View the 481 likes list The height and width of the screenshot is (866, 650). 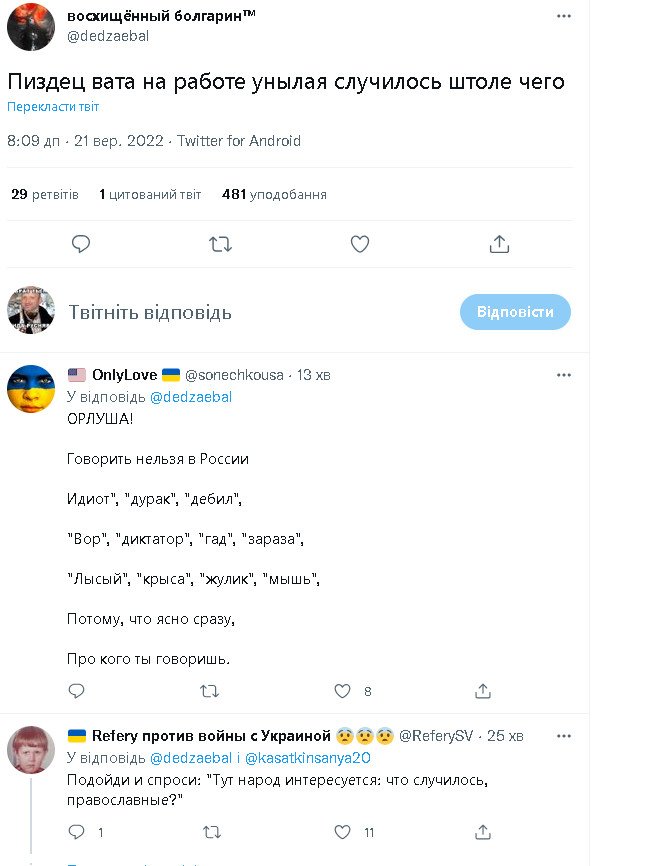274,194
